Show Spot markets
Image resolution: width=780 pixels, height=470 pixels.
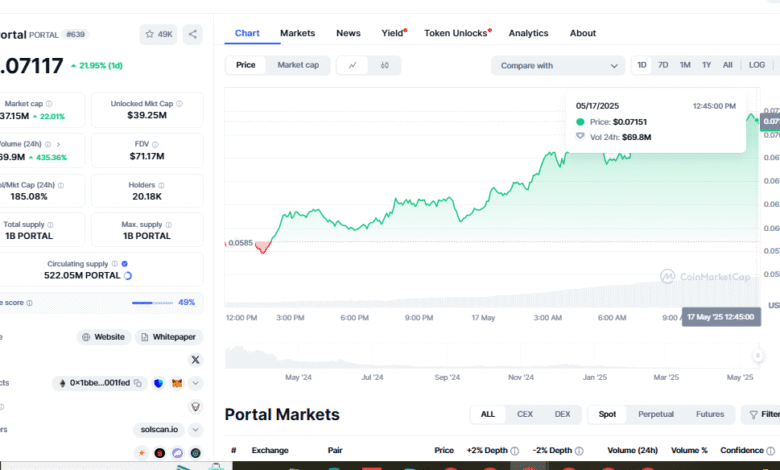pyautogui.click(x=607, y=414)
